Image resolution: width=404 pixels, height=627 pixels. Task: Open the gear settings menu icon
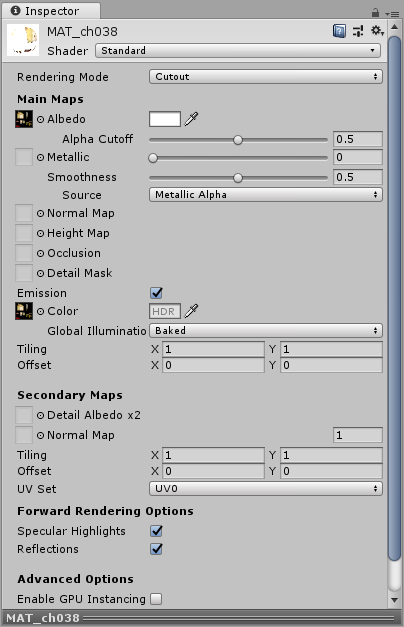[x=377, y=30]
